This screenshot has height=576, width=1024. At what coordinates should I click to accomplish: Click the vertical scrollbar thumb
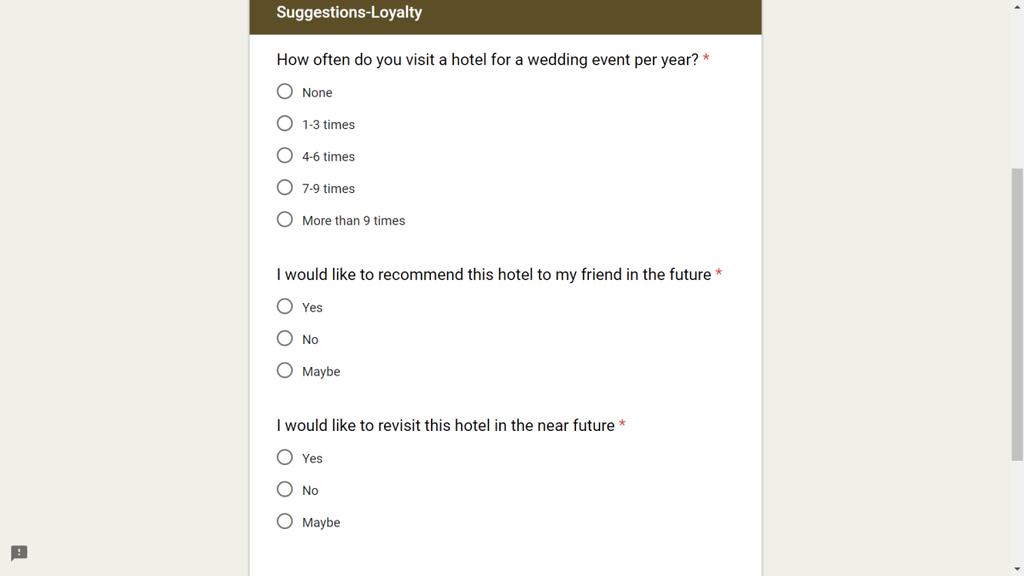1017,315
